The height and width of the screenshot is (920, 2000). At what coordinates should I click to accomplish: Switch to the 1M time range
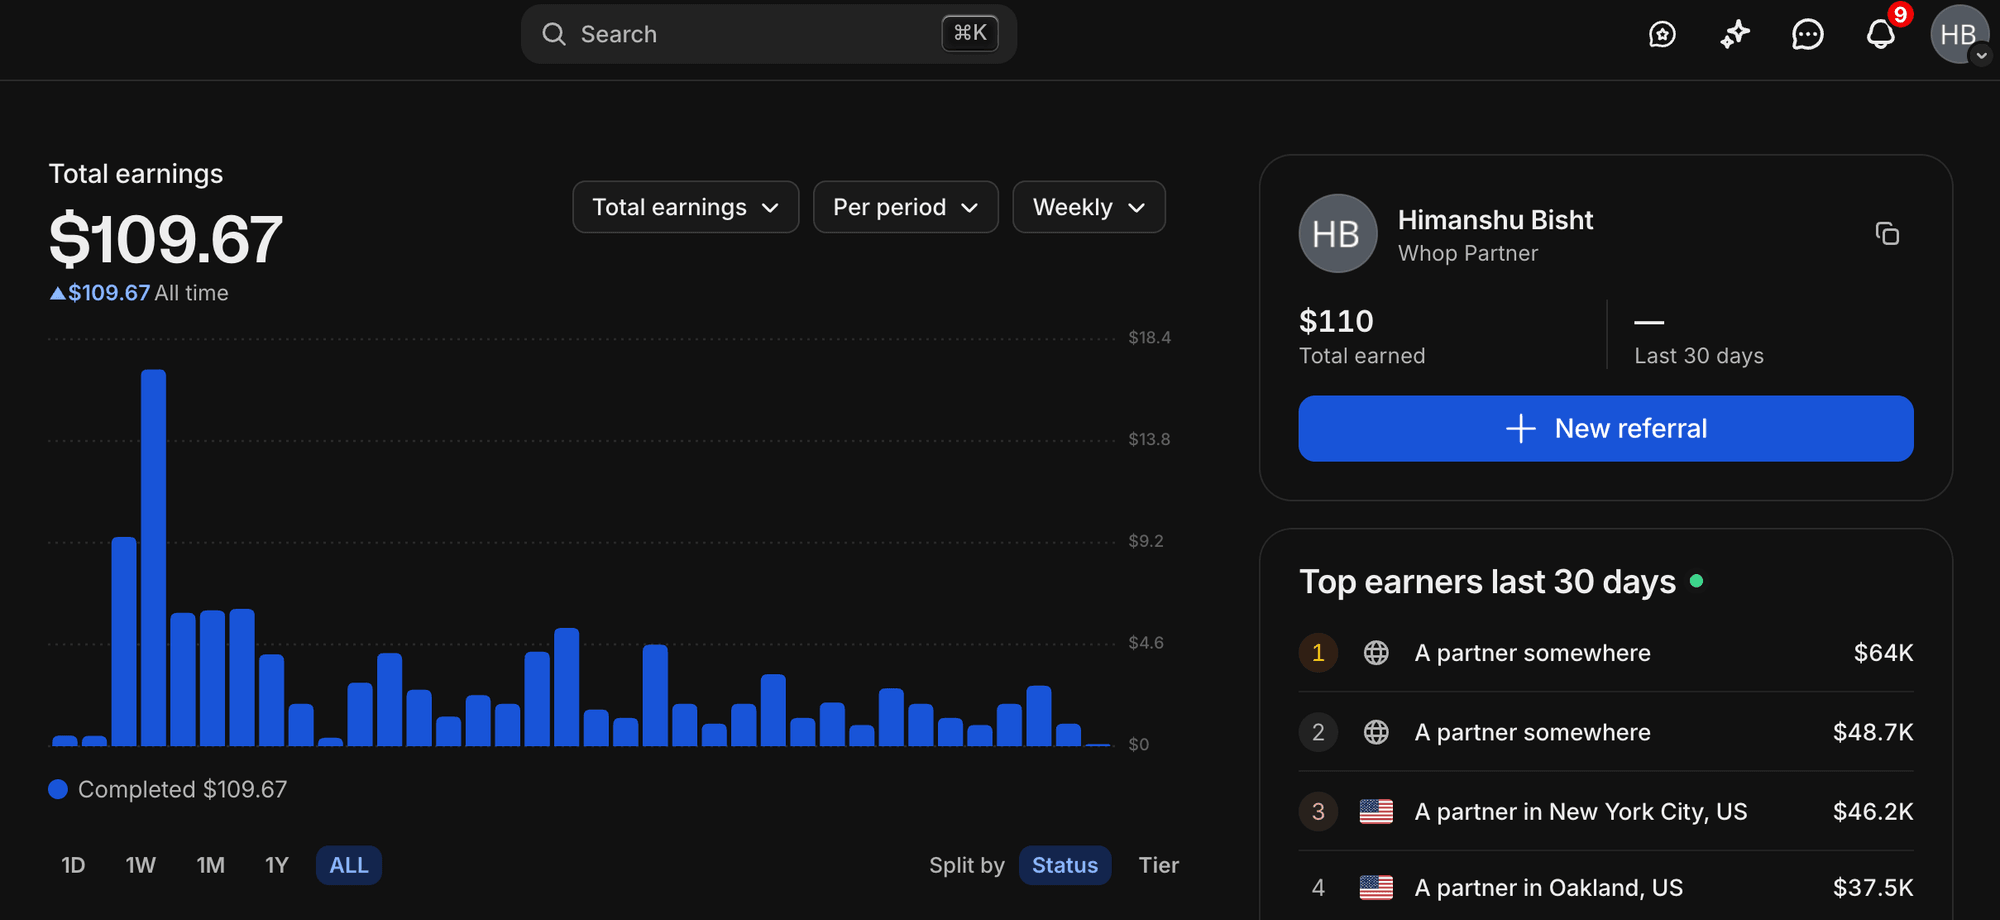(x=211, y=865)
